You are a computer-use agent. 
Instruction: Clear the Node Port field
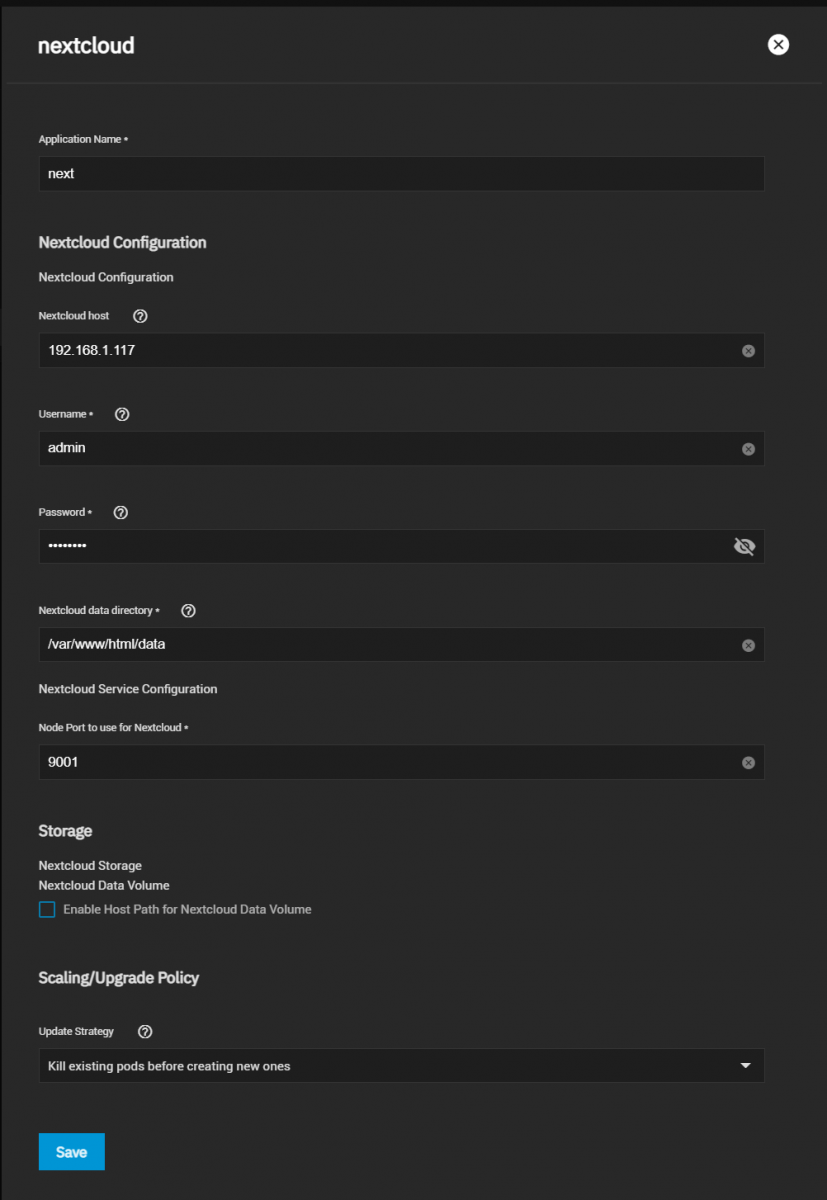pyautogui.click(x=748, y=763)
